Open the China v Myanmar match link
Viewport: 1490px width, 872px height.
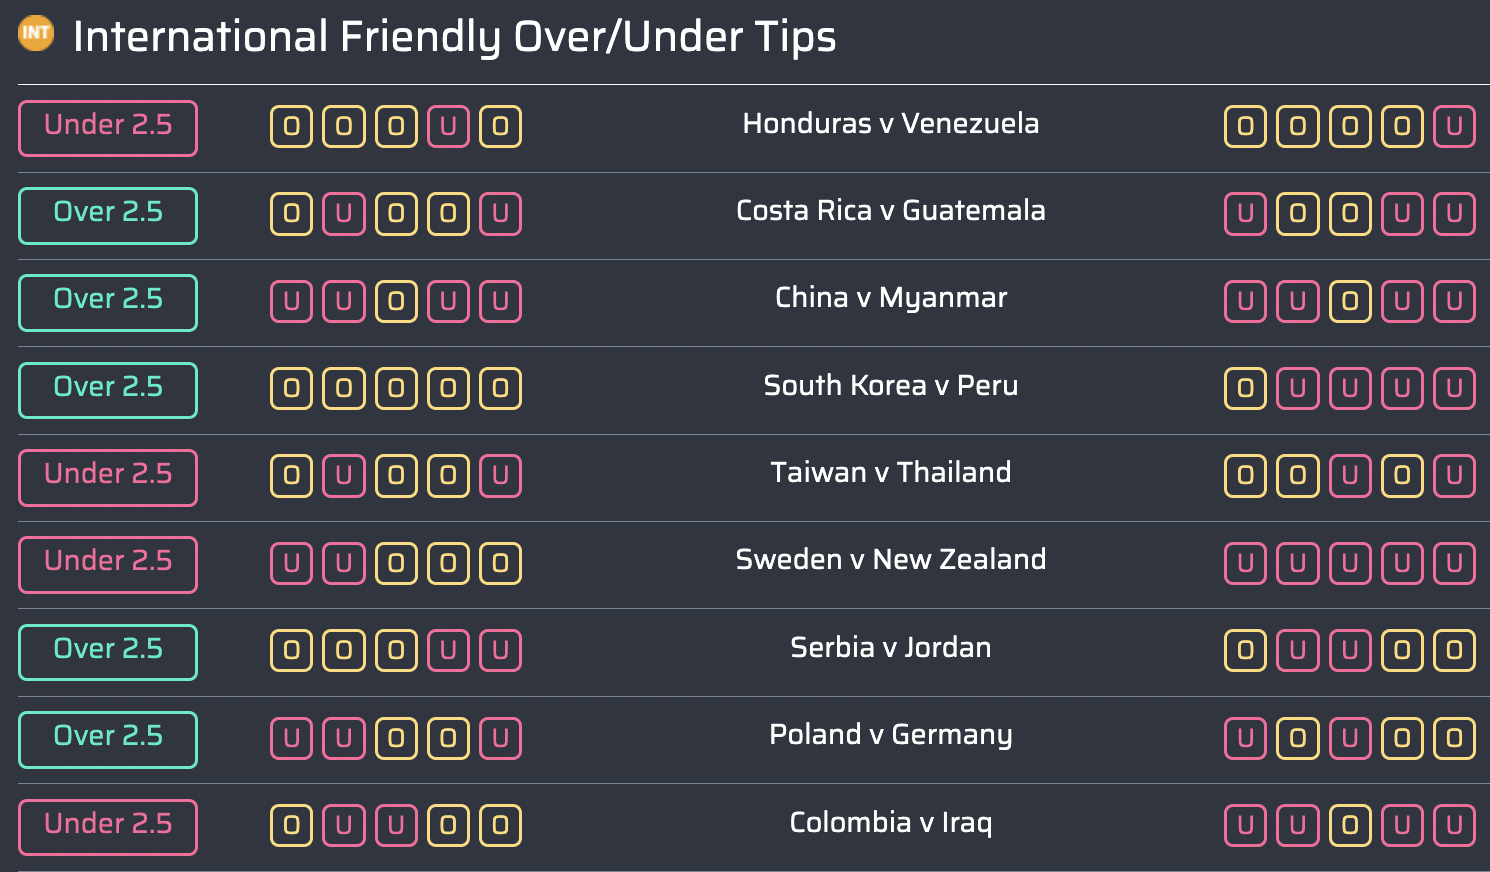[x=891, y=298]
